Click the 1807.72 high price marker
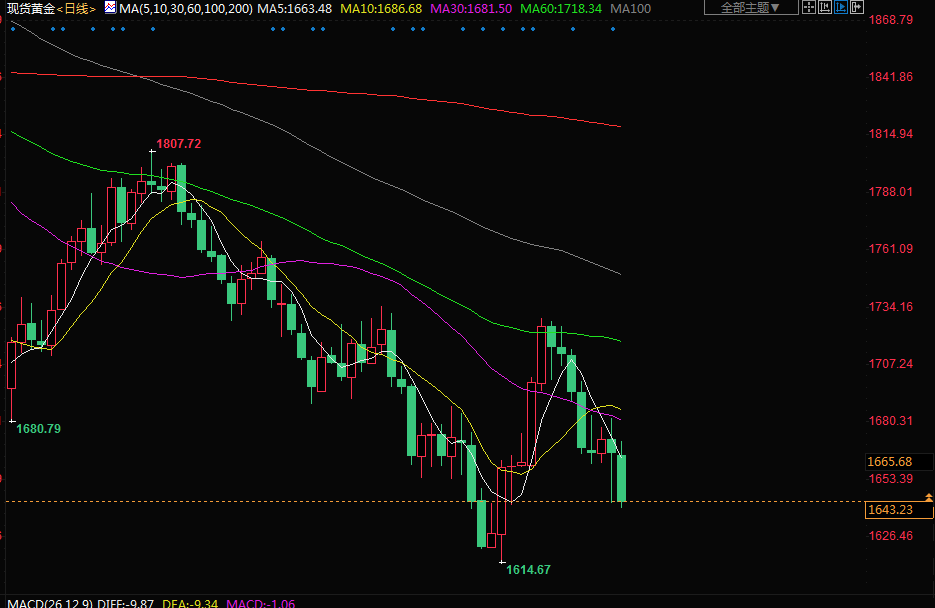 pyautogui.click(x=178, y=144)
